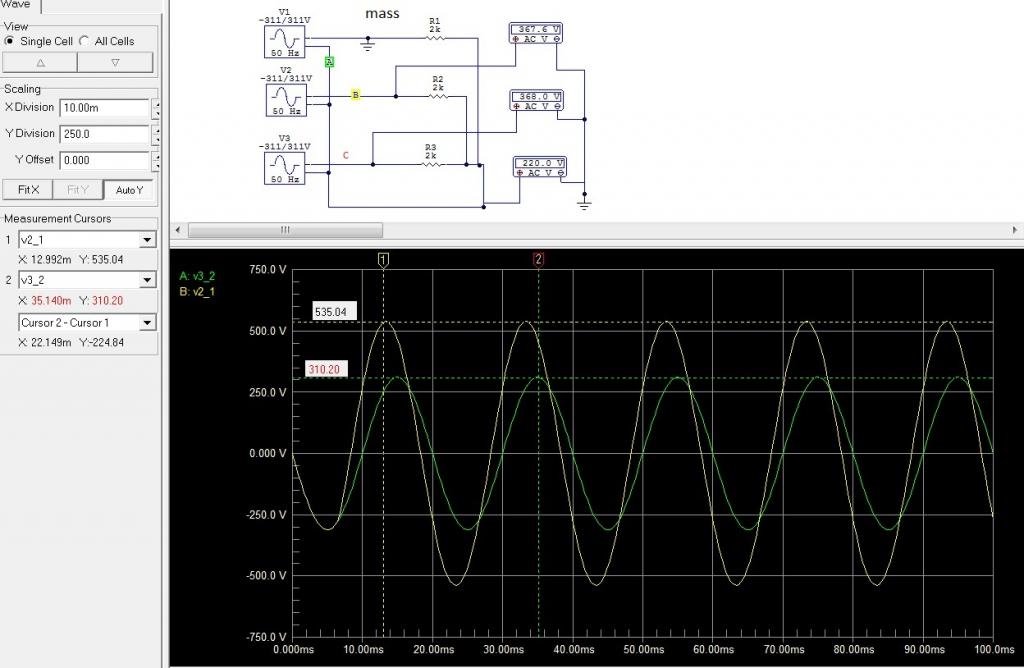
Task: Click cursor 2 reading X: 35.140m
Action: [x=44, y=301]
